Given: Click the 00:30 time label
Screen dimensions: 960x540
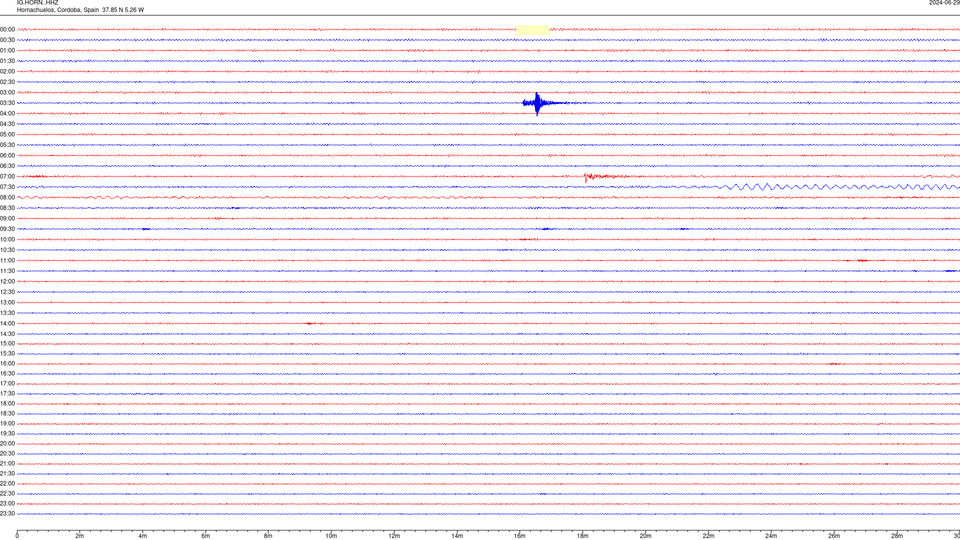Looking at the screenshot, I should pos(7,40).
